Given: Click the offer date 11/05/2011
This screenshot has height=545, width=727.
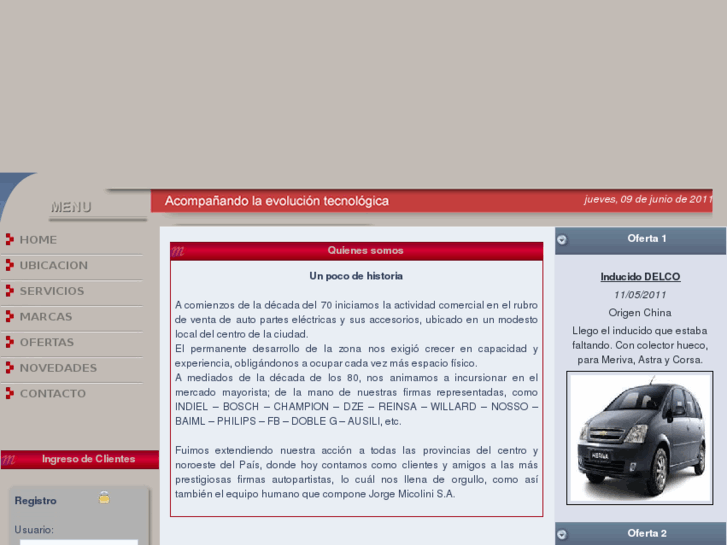Looking at the screenshot, I should (640, 295).
